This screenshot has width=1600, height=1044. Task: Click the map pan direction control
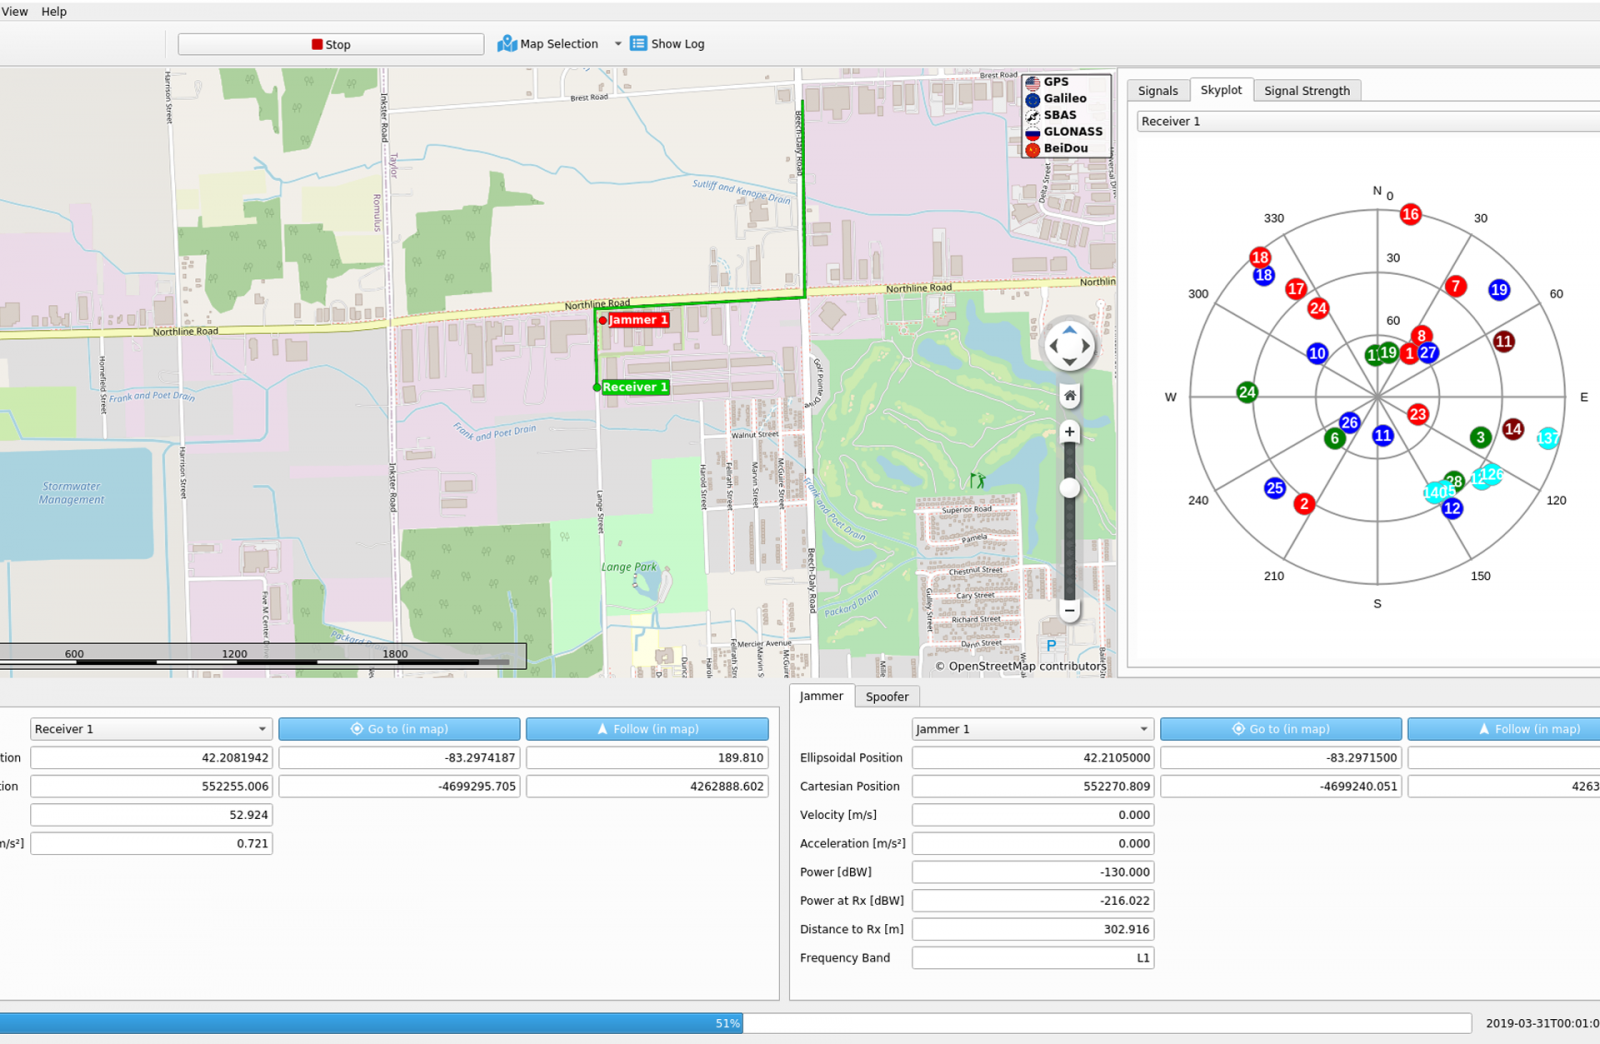click(1069, 346)
